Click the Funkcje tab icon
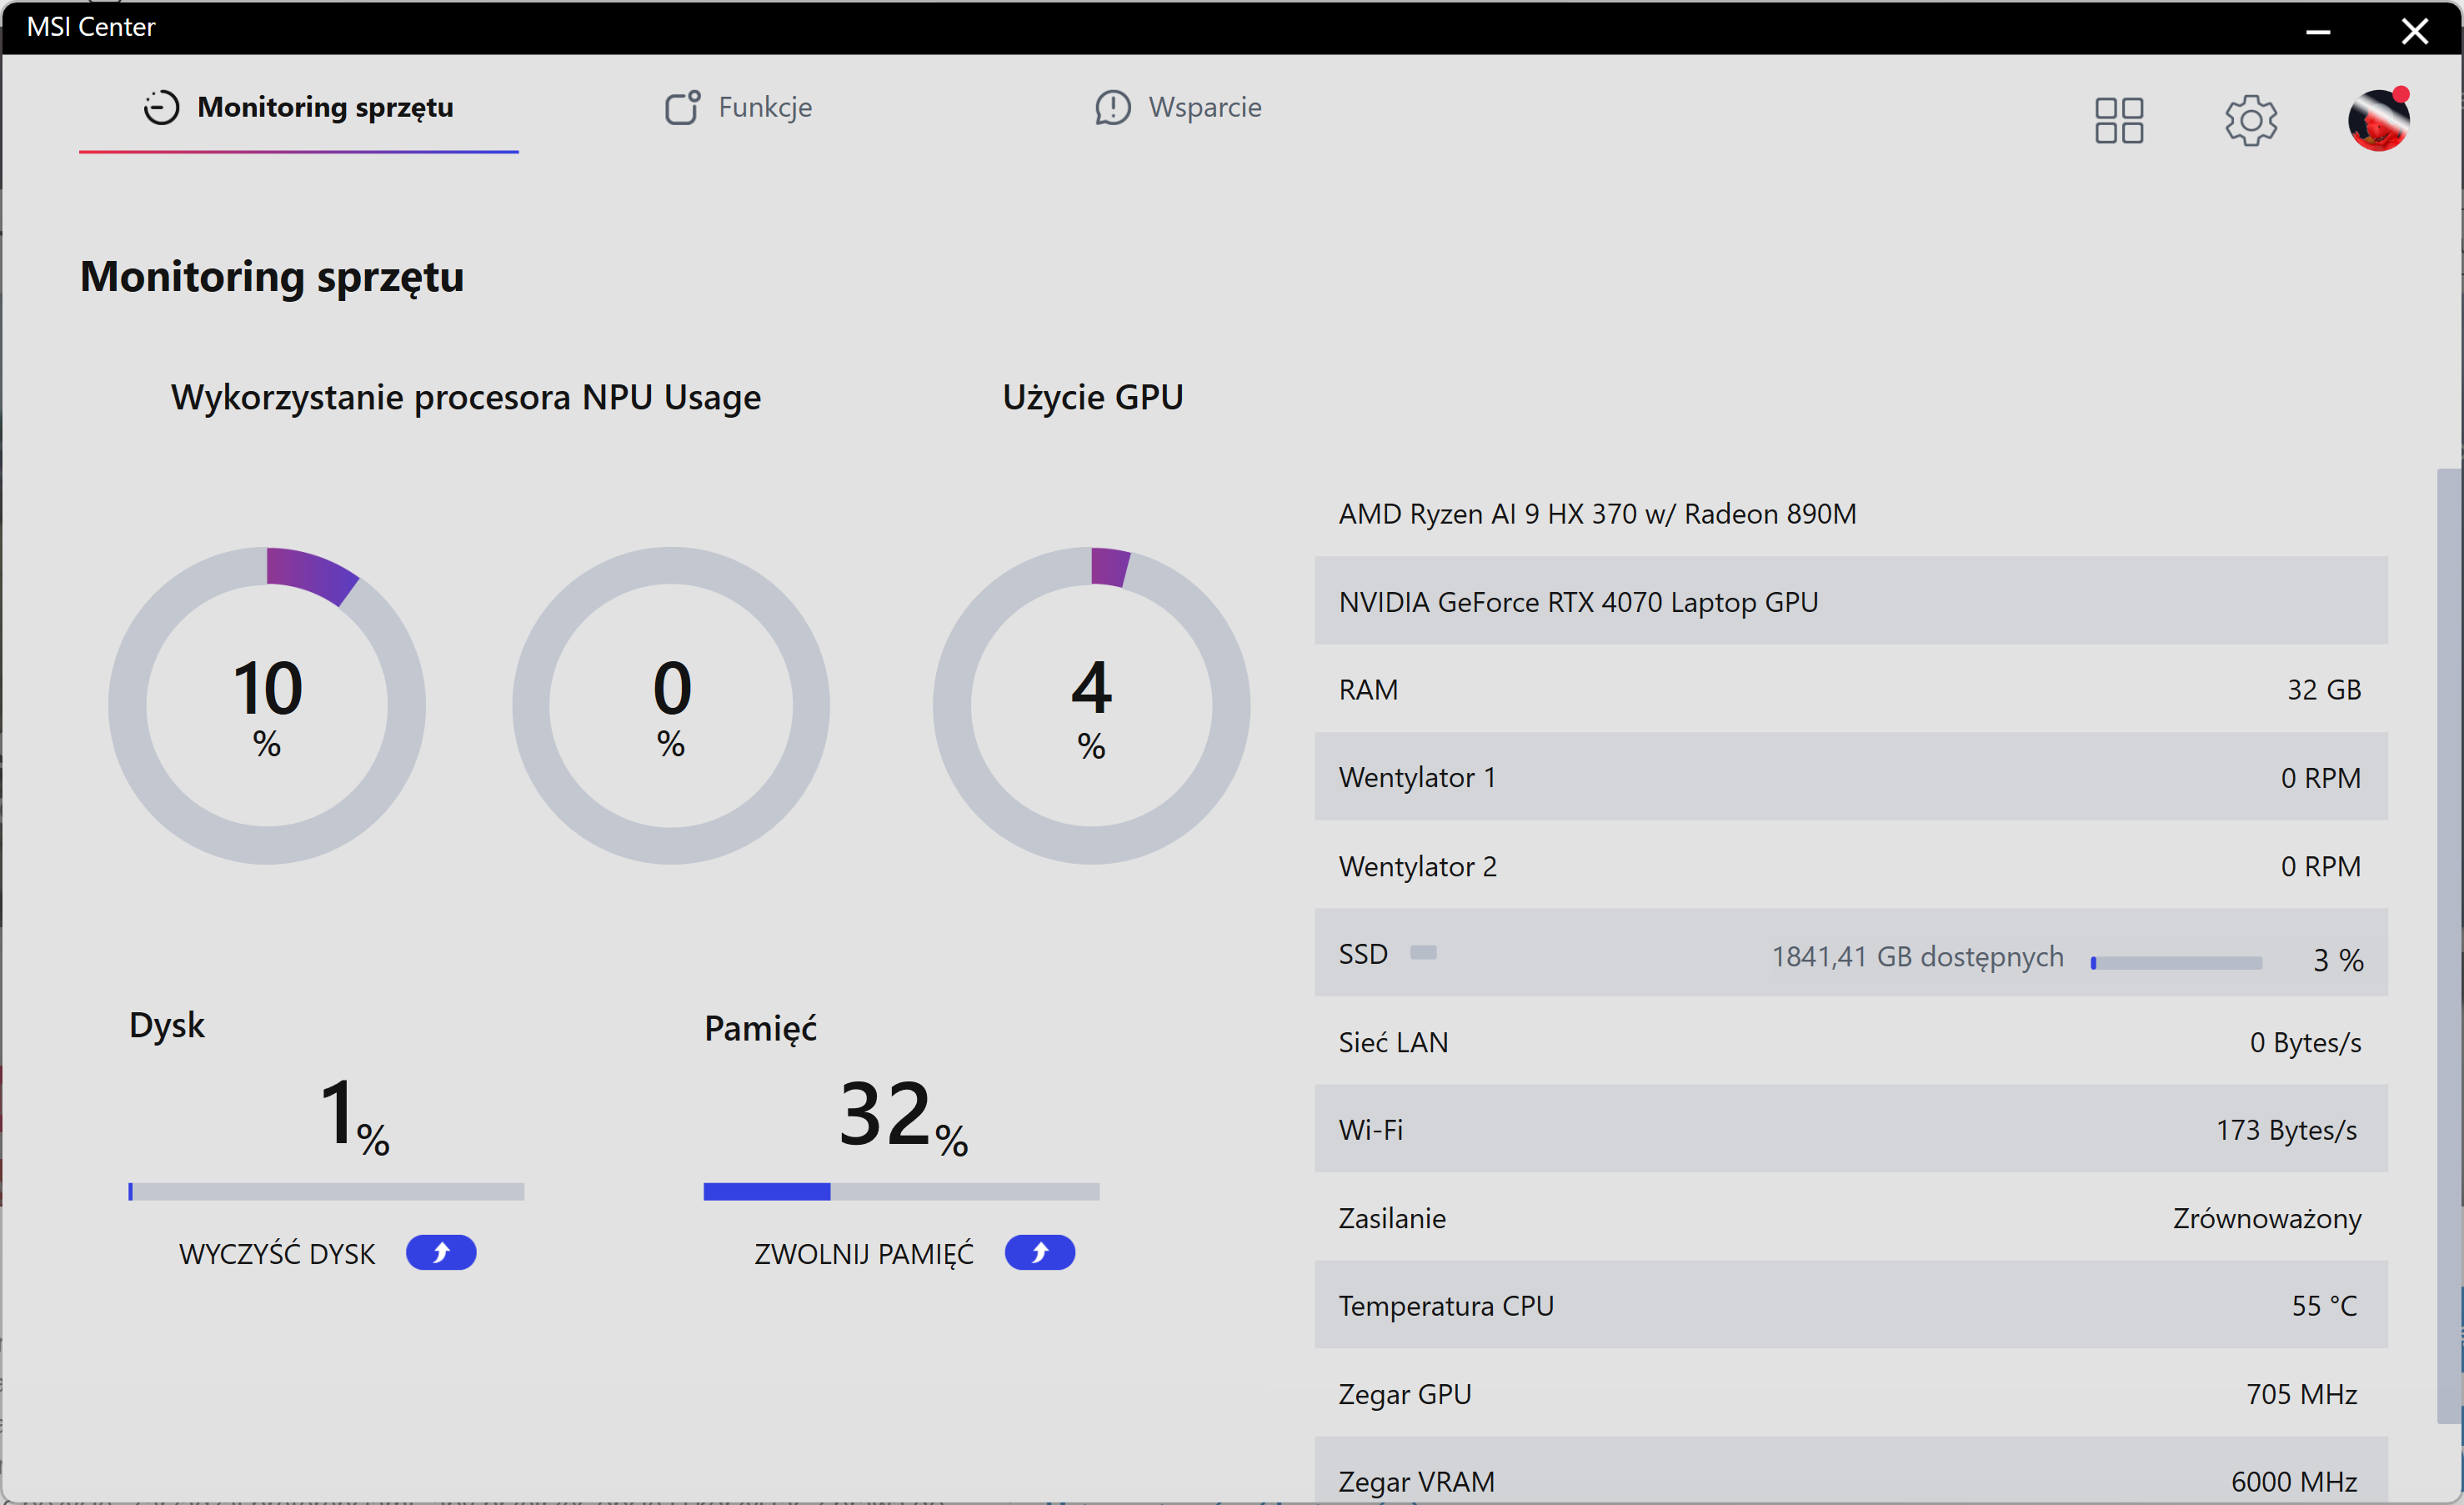 (x=683, y=107)
